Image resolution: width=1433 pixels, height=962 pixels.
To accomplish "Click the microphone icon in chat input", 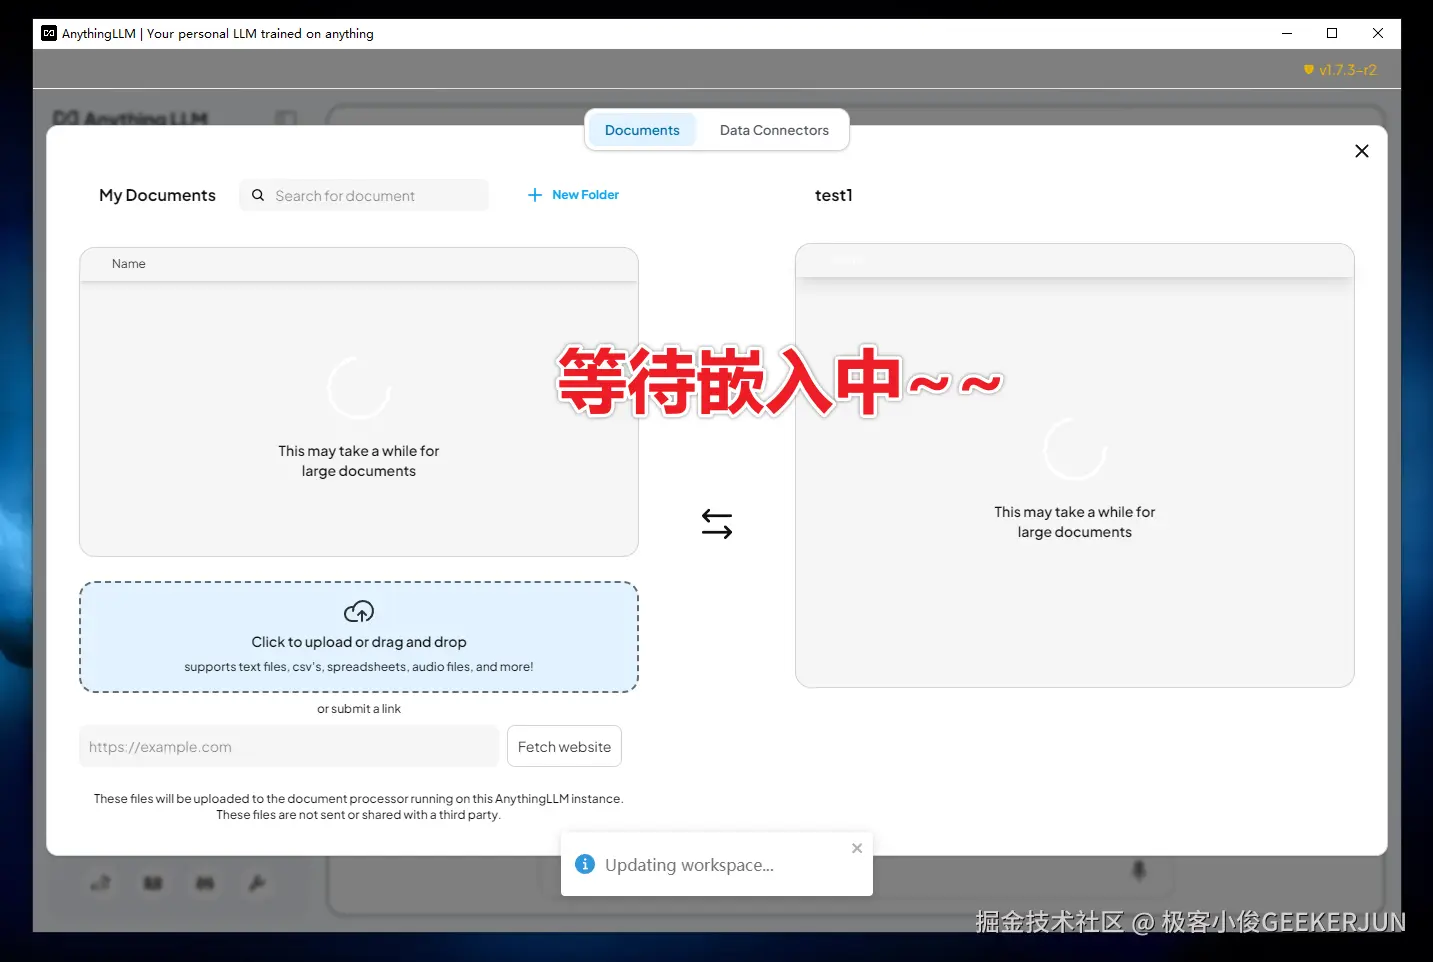I will pyautogui.click(x=1138, y=871).
